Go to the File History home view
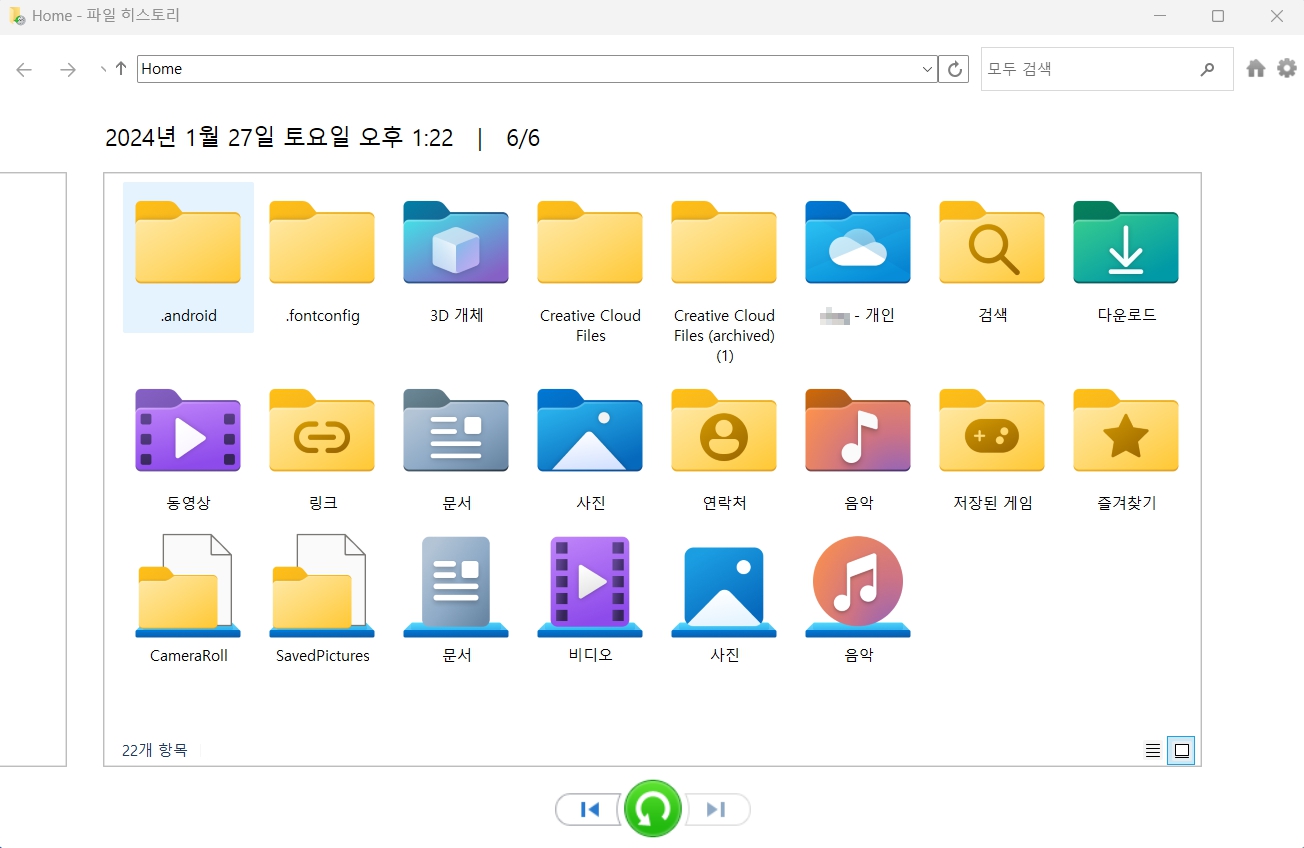Image resolution: width=1304 pixels, height=848 pixels. click(1255, 68)
